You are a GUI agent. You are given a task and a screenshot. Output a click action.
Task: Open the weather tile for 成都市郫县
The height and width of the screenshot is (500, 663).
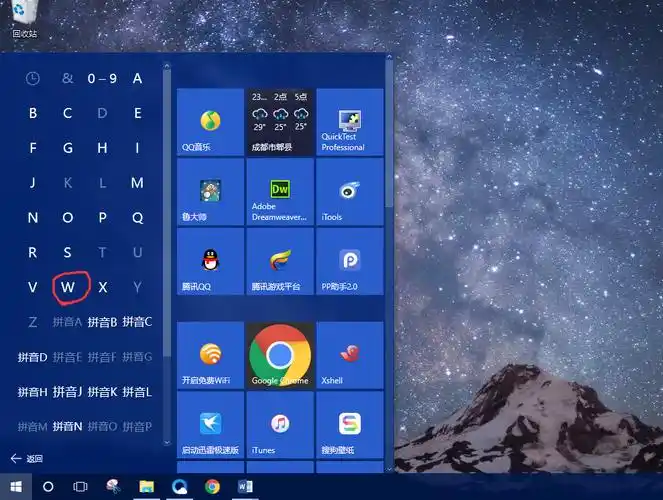280,122
